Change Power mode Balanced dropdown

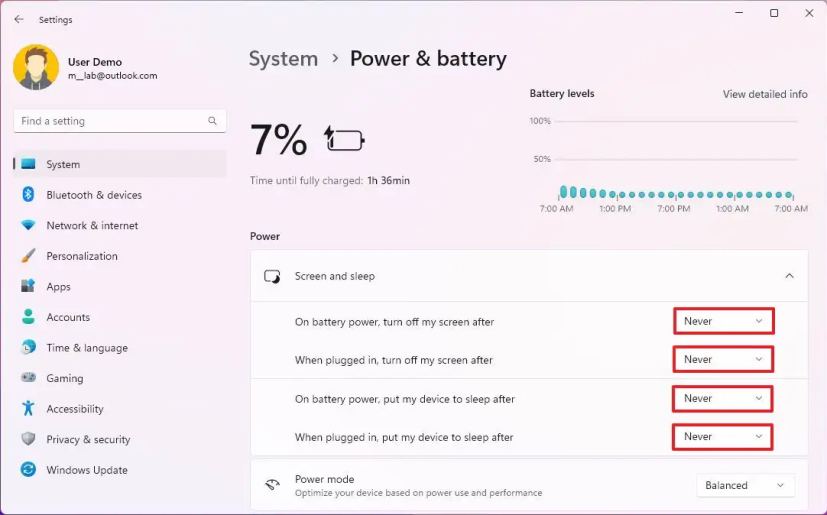[x=745, y=485]
